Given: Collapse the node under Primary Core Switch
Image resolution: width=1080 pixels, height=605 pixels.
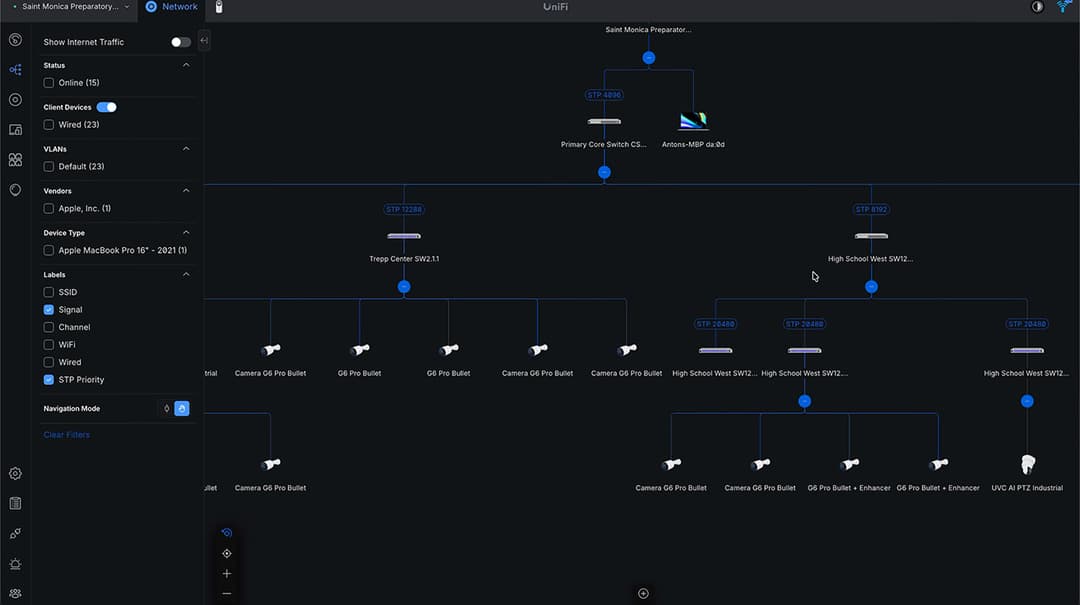Looking at the screenshot, I should pyautogui.click(x=604, y=172).
